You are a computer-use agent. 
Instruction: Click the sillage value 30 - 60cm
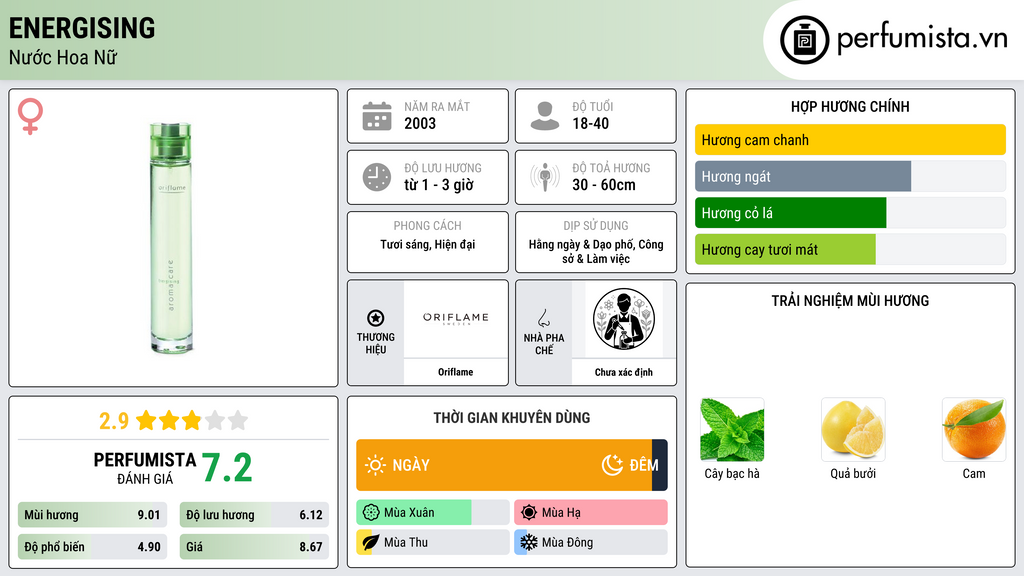tap(604, 185)
